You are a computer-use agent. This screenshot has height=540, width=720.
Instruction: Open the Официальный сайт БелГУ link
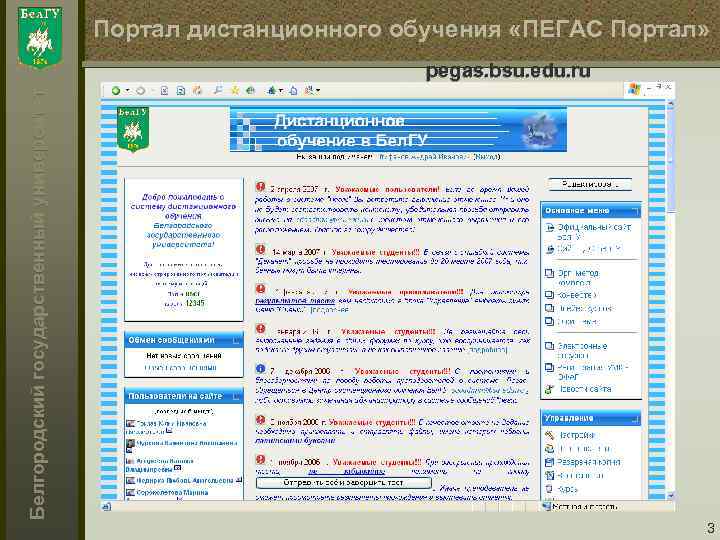click(593, 231)
